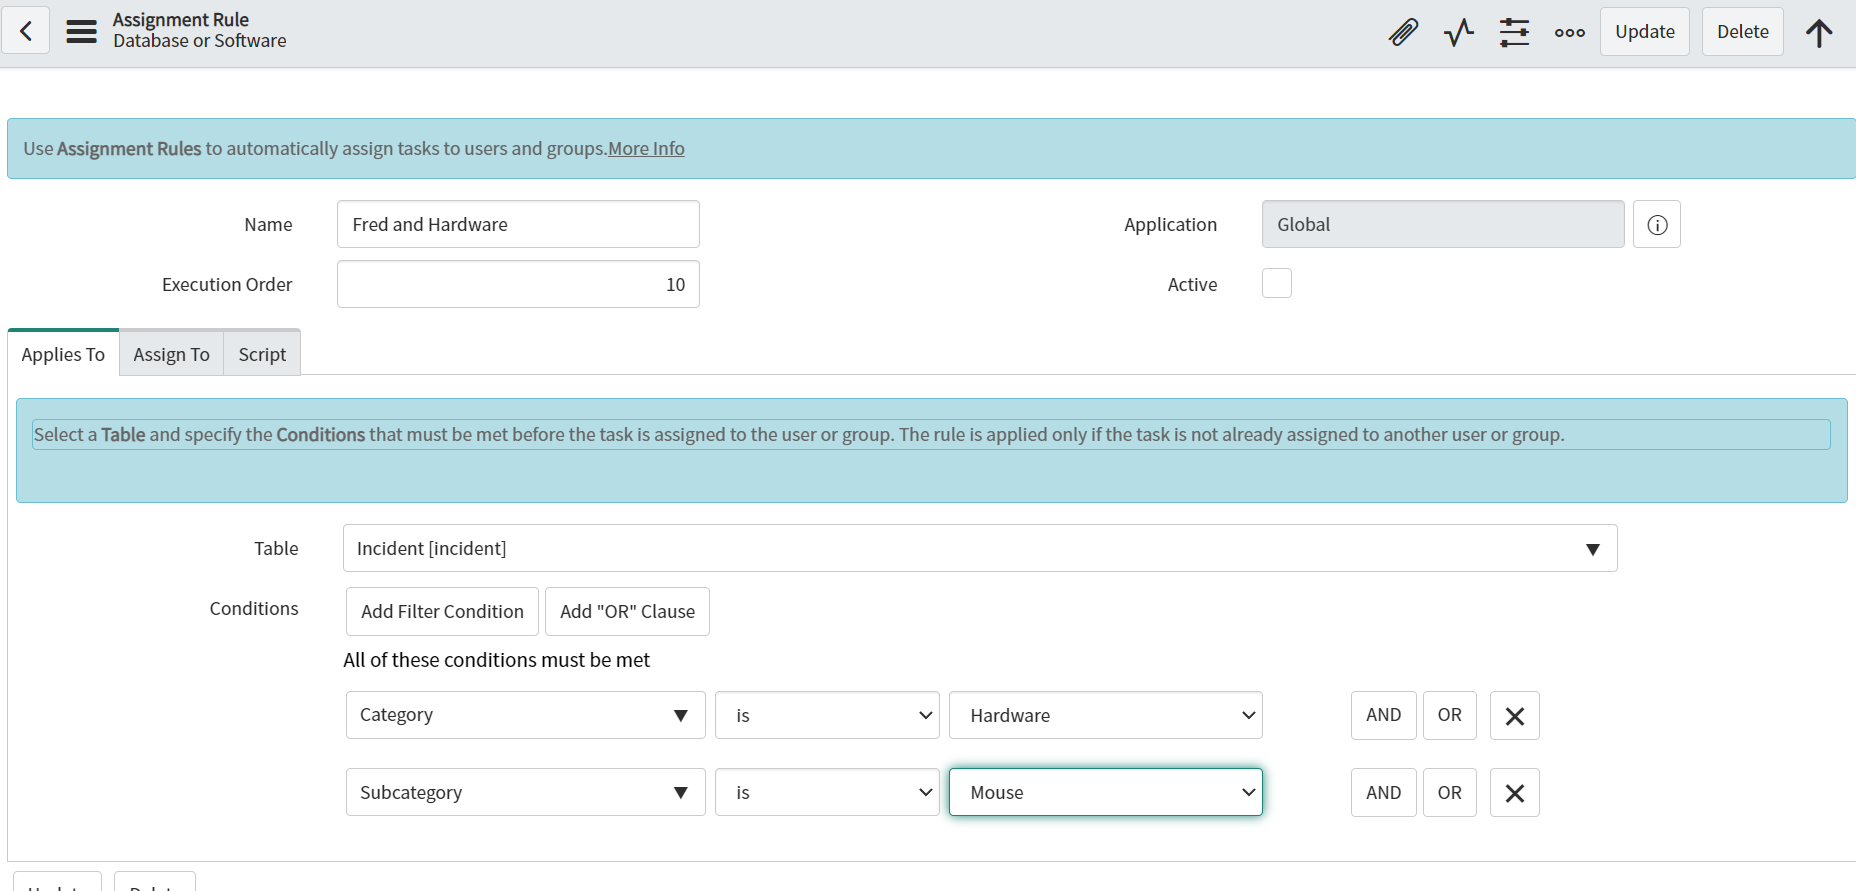The image size is (1856, 891).
Task: Click the paperclip attachments icon
Action: coord(1403,32)
